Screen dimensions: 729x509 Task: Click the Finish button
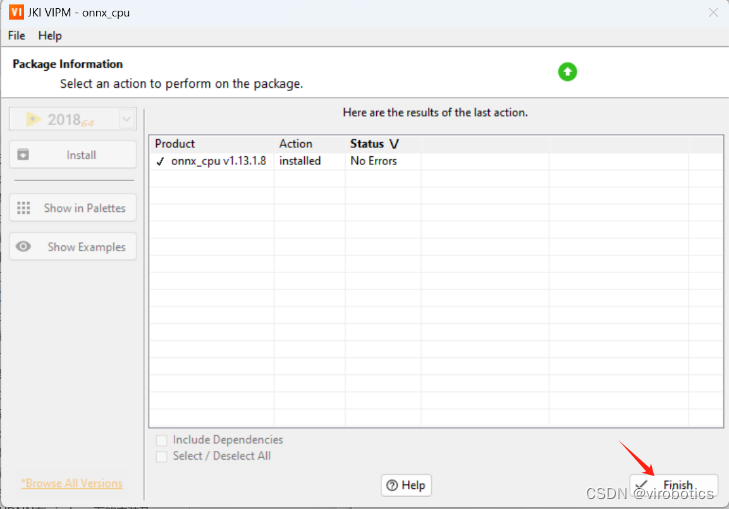[x=674, y=485]
